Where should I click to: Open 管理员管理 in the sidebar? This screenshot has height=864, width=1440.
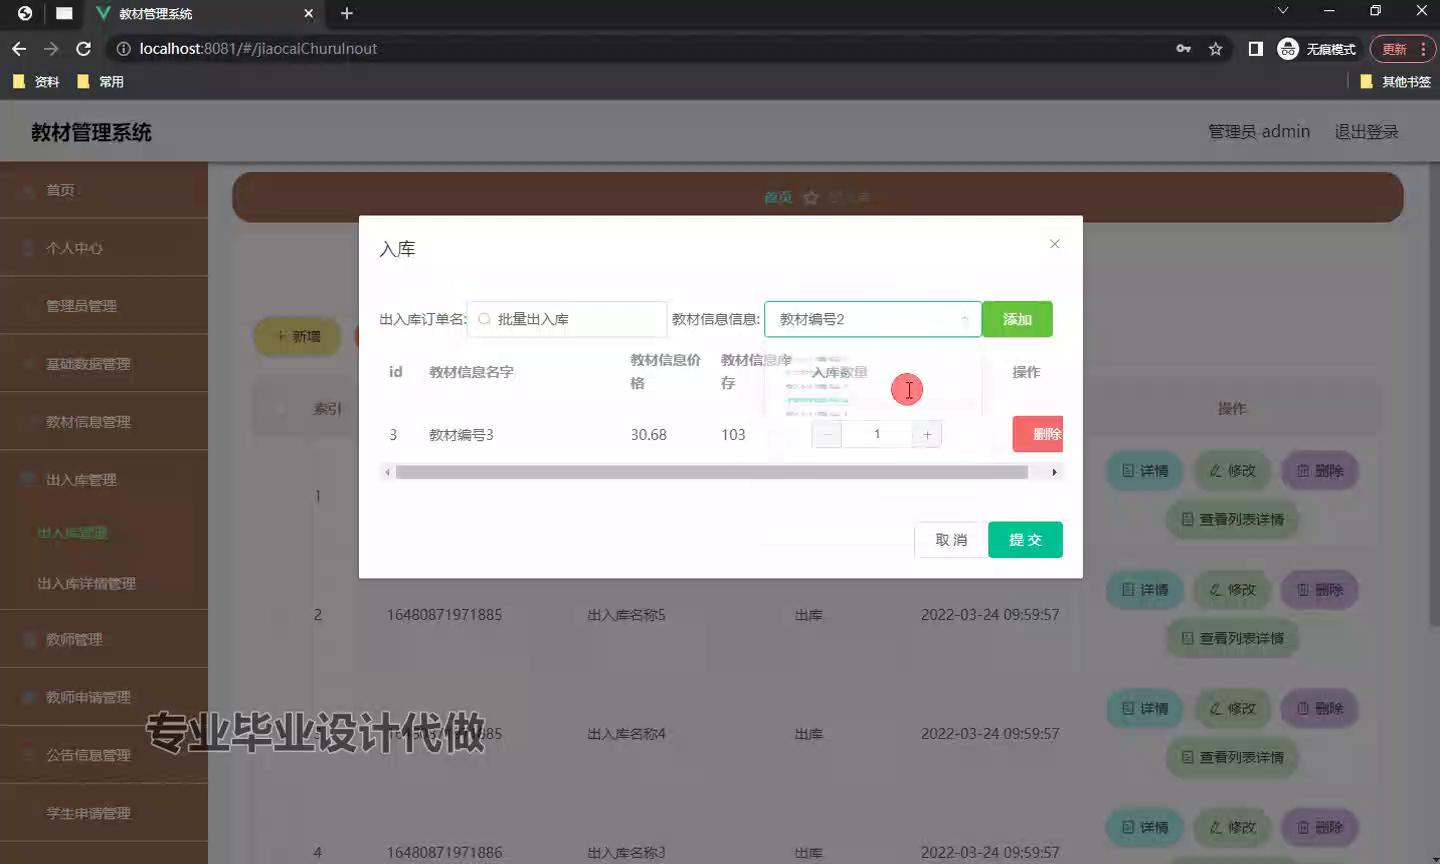click(104, 306)
